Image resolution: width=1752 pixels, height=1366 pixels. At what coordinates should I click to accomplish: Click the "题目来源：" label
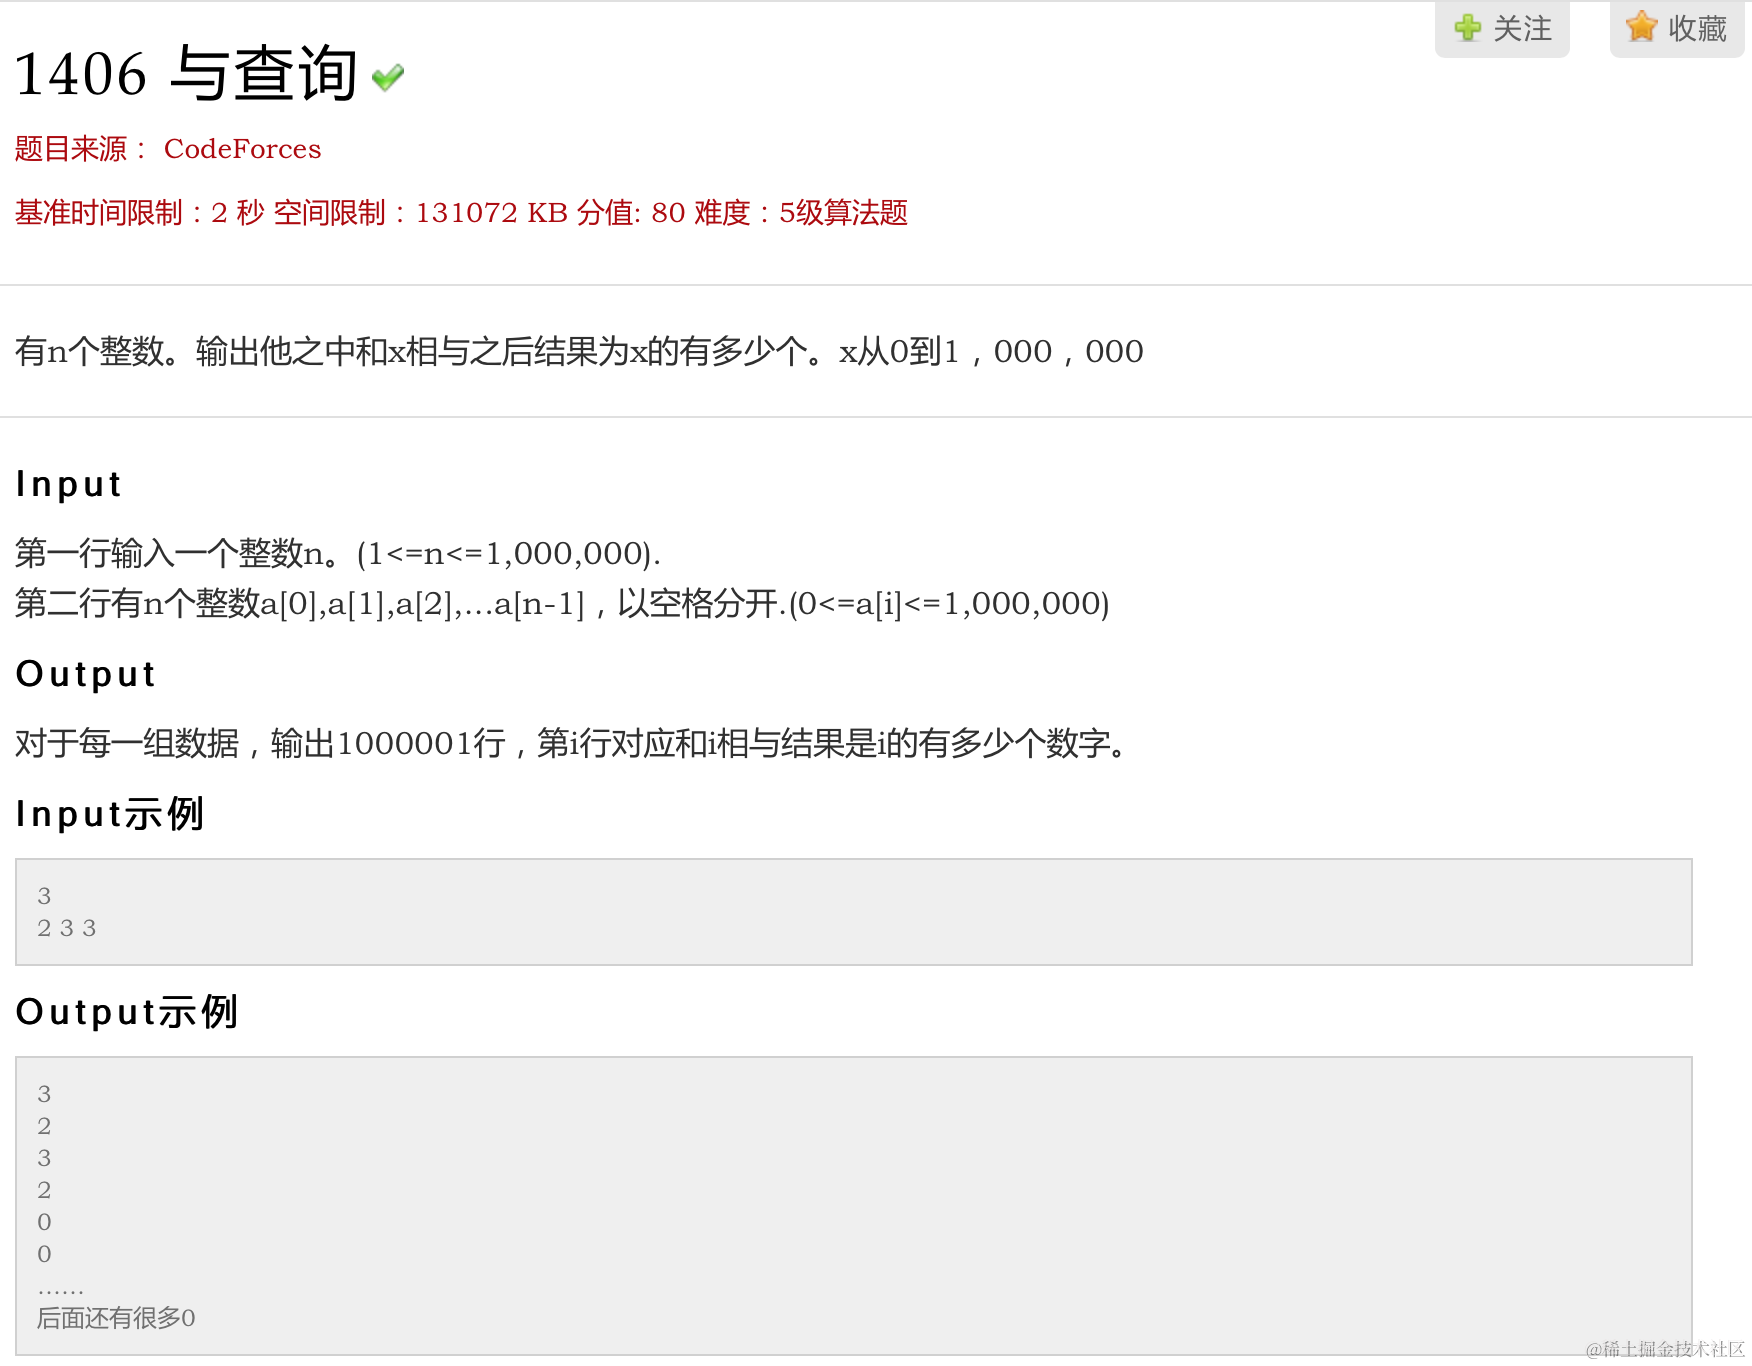tap(81, 149)
